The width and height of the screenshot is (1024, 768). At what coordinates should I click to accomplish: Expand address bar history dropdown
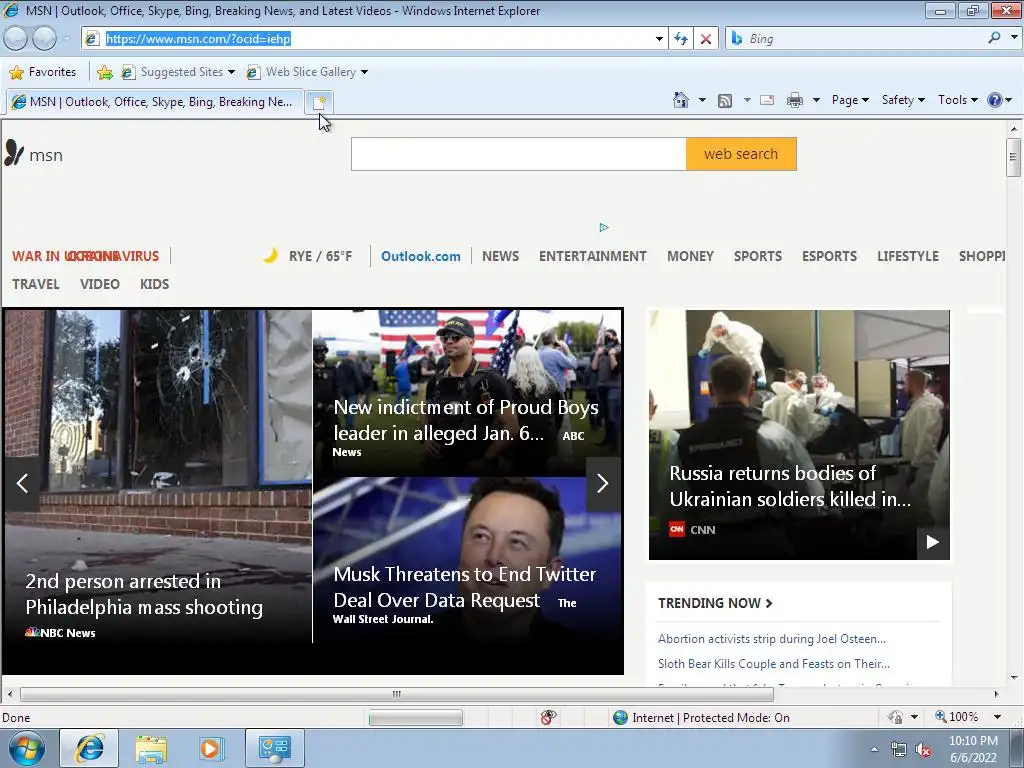click(659, 39)
